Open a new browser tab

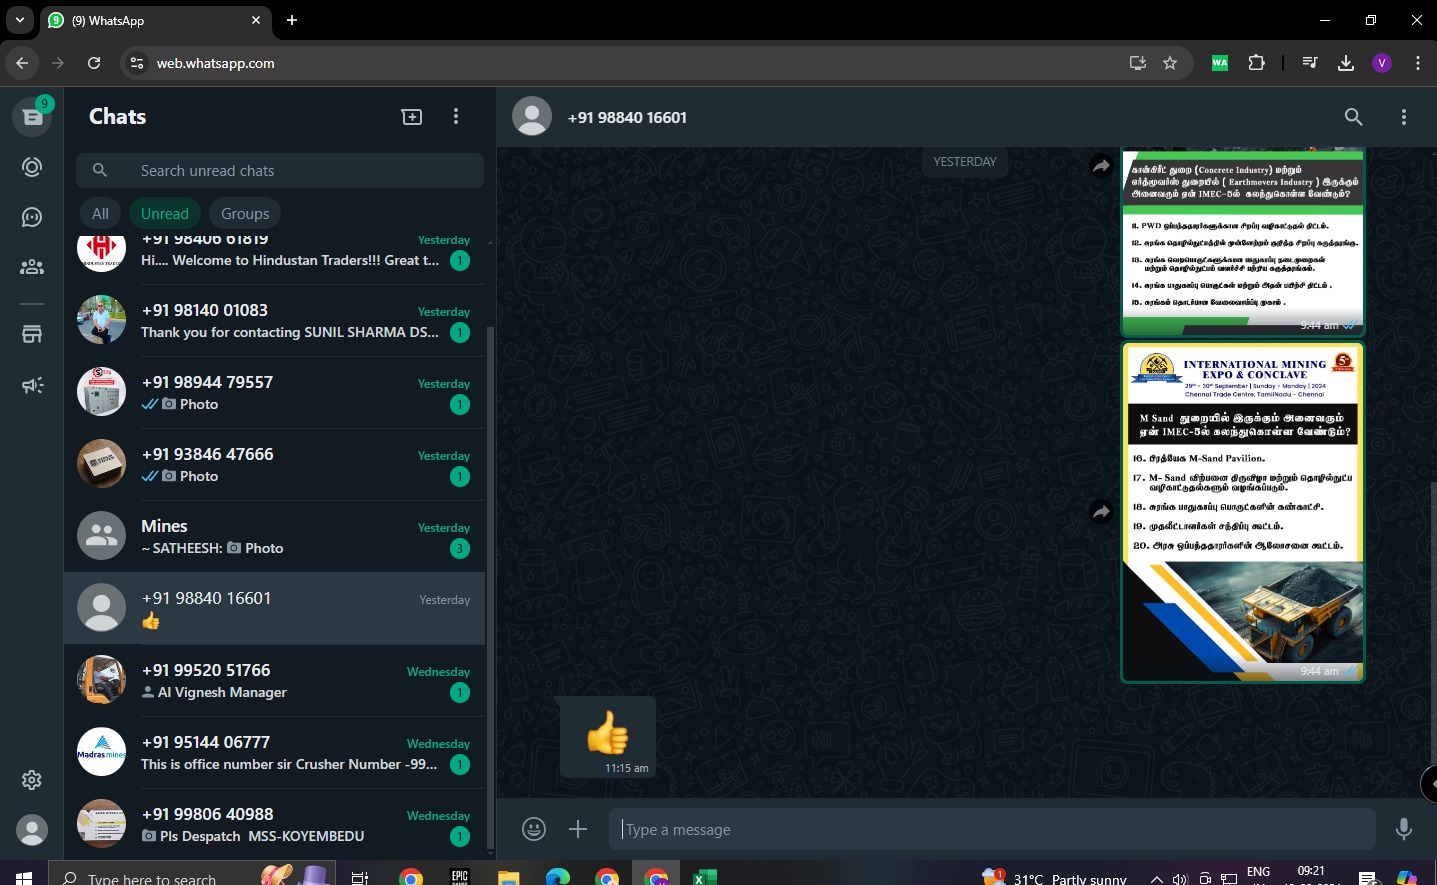(x=292, y=20)
